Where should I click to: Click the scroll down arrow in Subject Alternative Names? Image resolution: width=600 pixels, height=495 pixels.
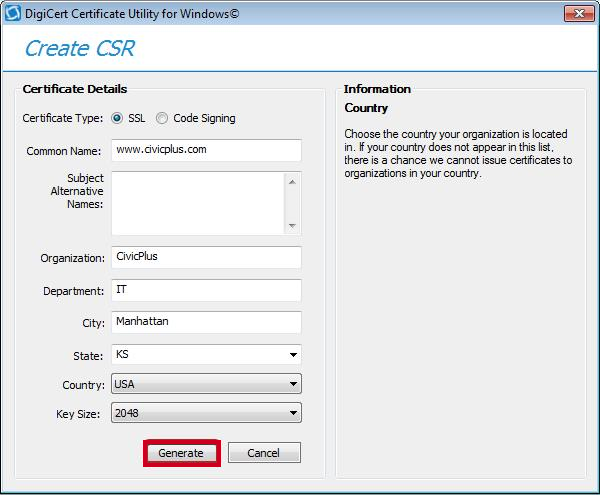[x=292, y=226]
